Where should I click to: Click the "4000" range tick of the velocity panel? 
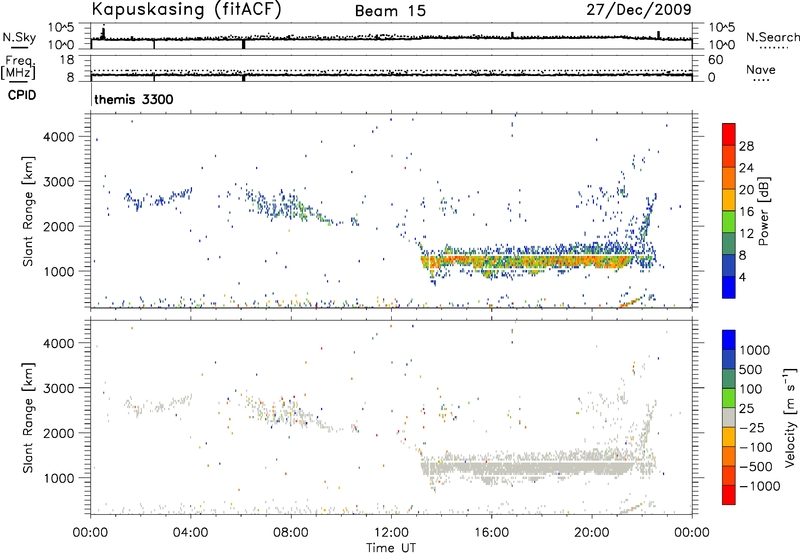(58, 343)
